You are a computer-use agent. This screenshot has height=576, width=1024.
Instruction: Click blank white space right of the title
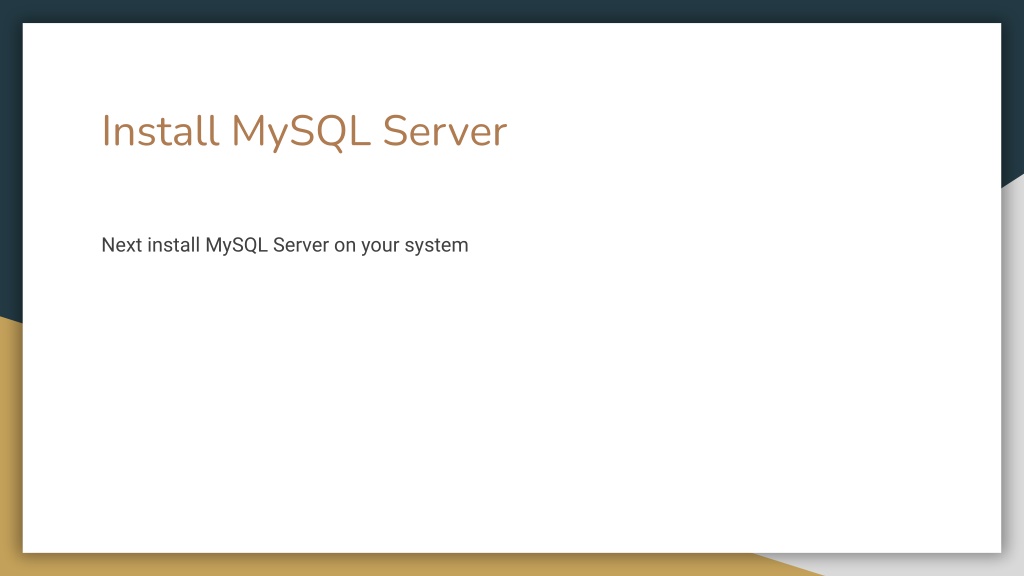click(751, 131)
